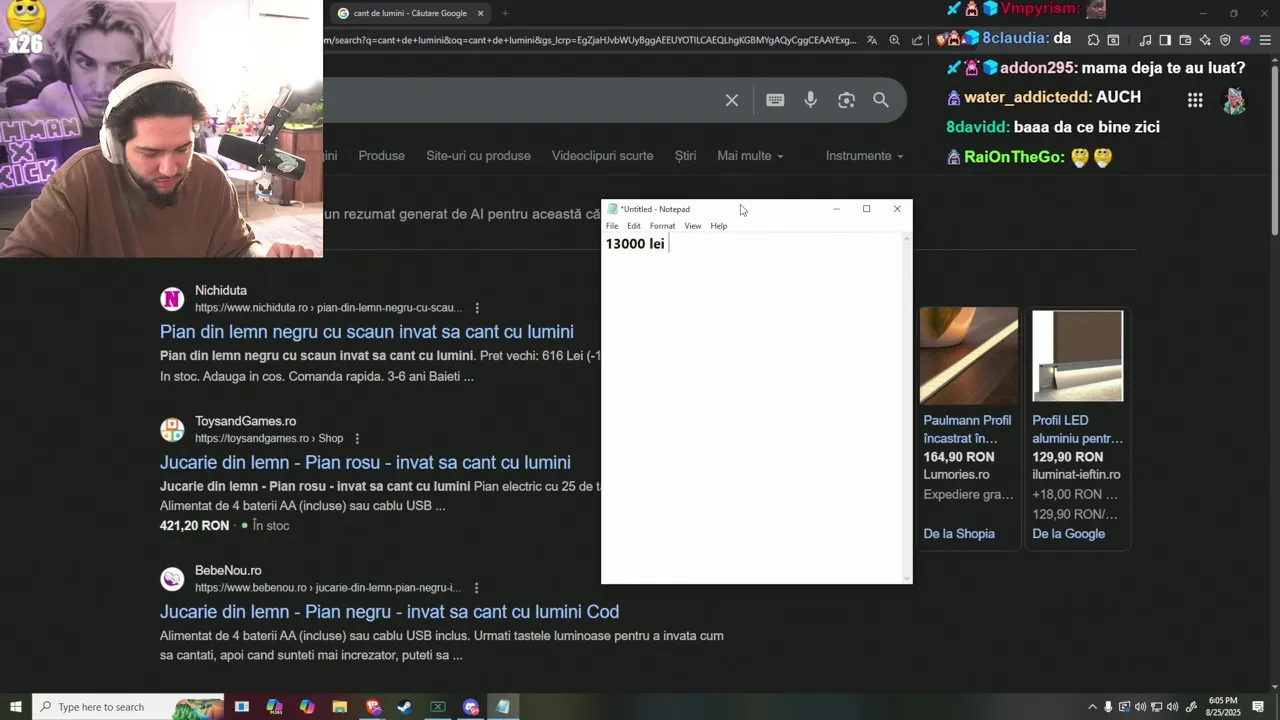Image resolution: width=1280 pixels, height=720 pixels.
Task: Open Notepad File menu
Action: (612, 226)
